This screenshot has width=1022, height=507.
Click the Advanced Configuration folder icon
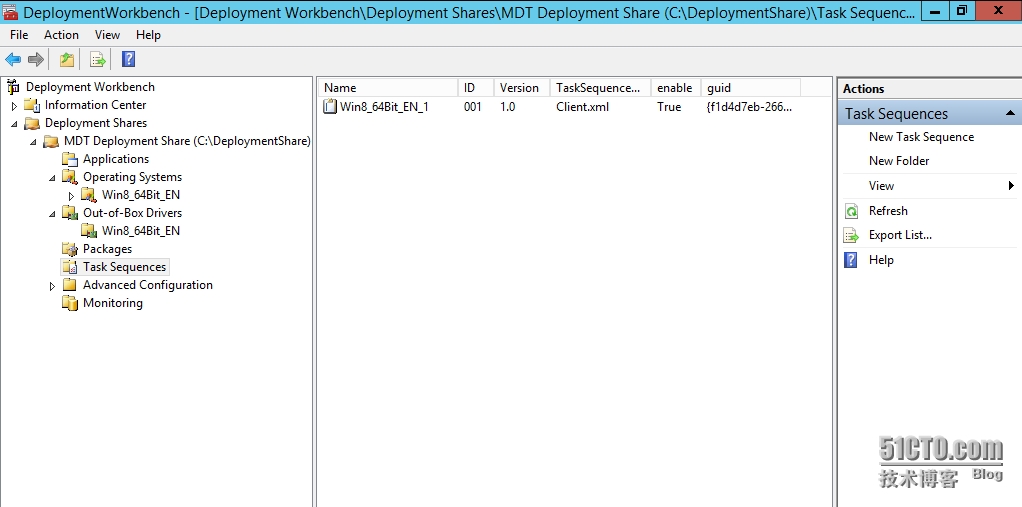coord(70,285)
